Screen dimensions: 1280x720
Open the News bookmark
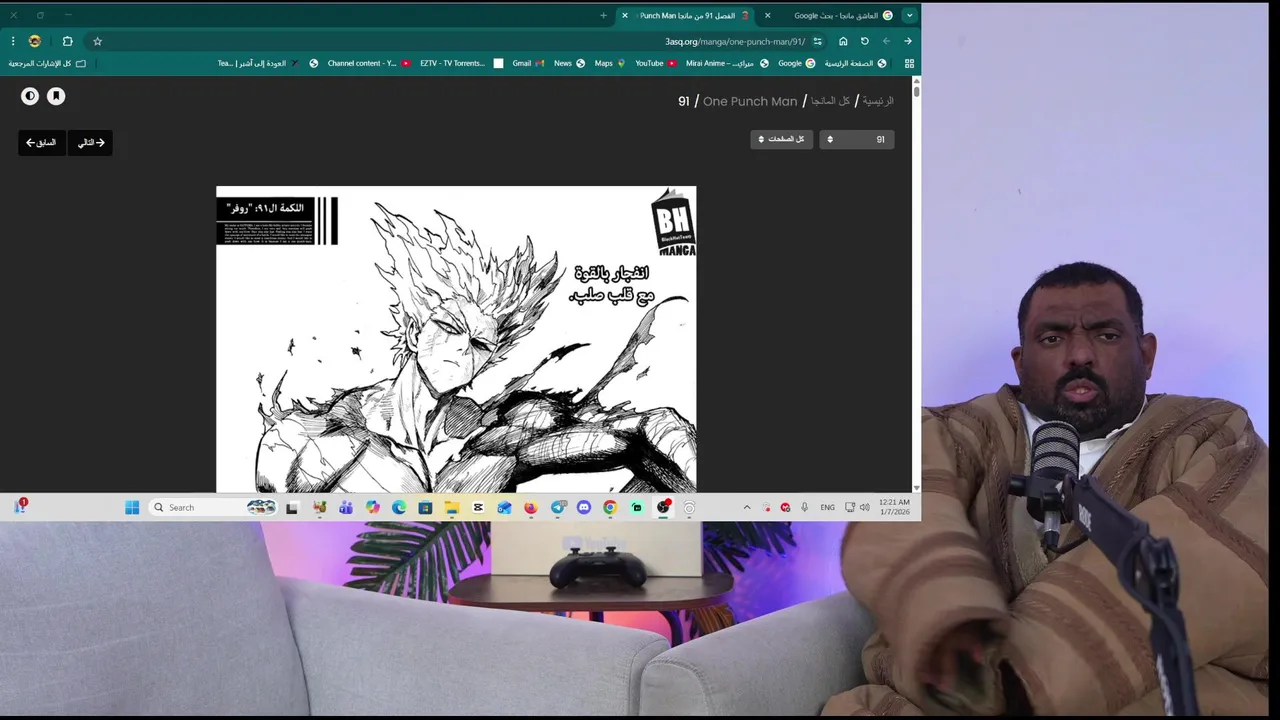[x=569, y=63]
